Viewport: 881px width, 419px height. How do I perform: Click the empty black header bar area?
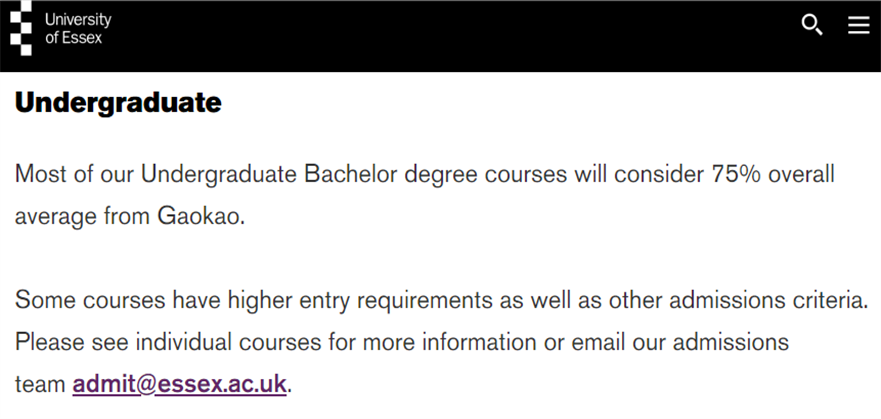449,35
